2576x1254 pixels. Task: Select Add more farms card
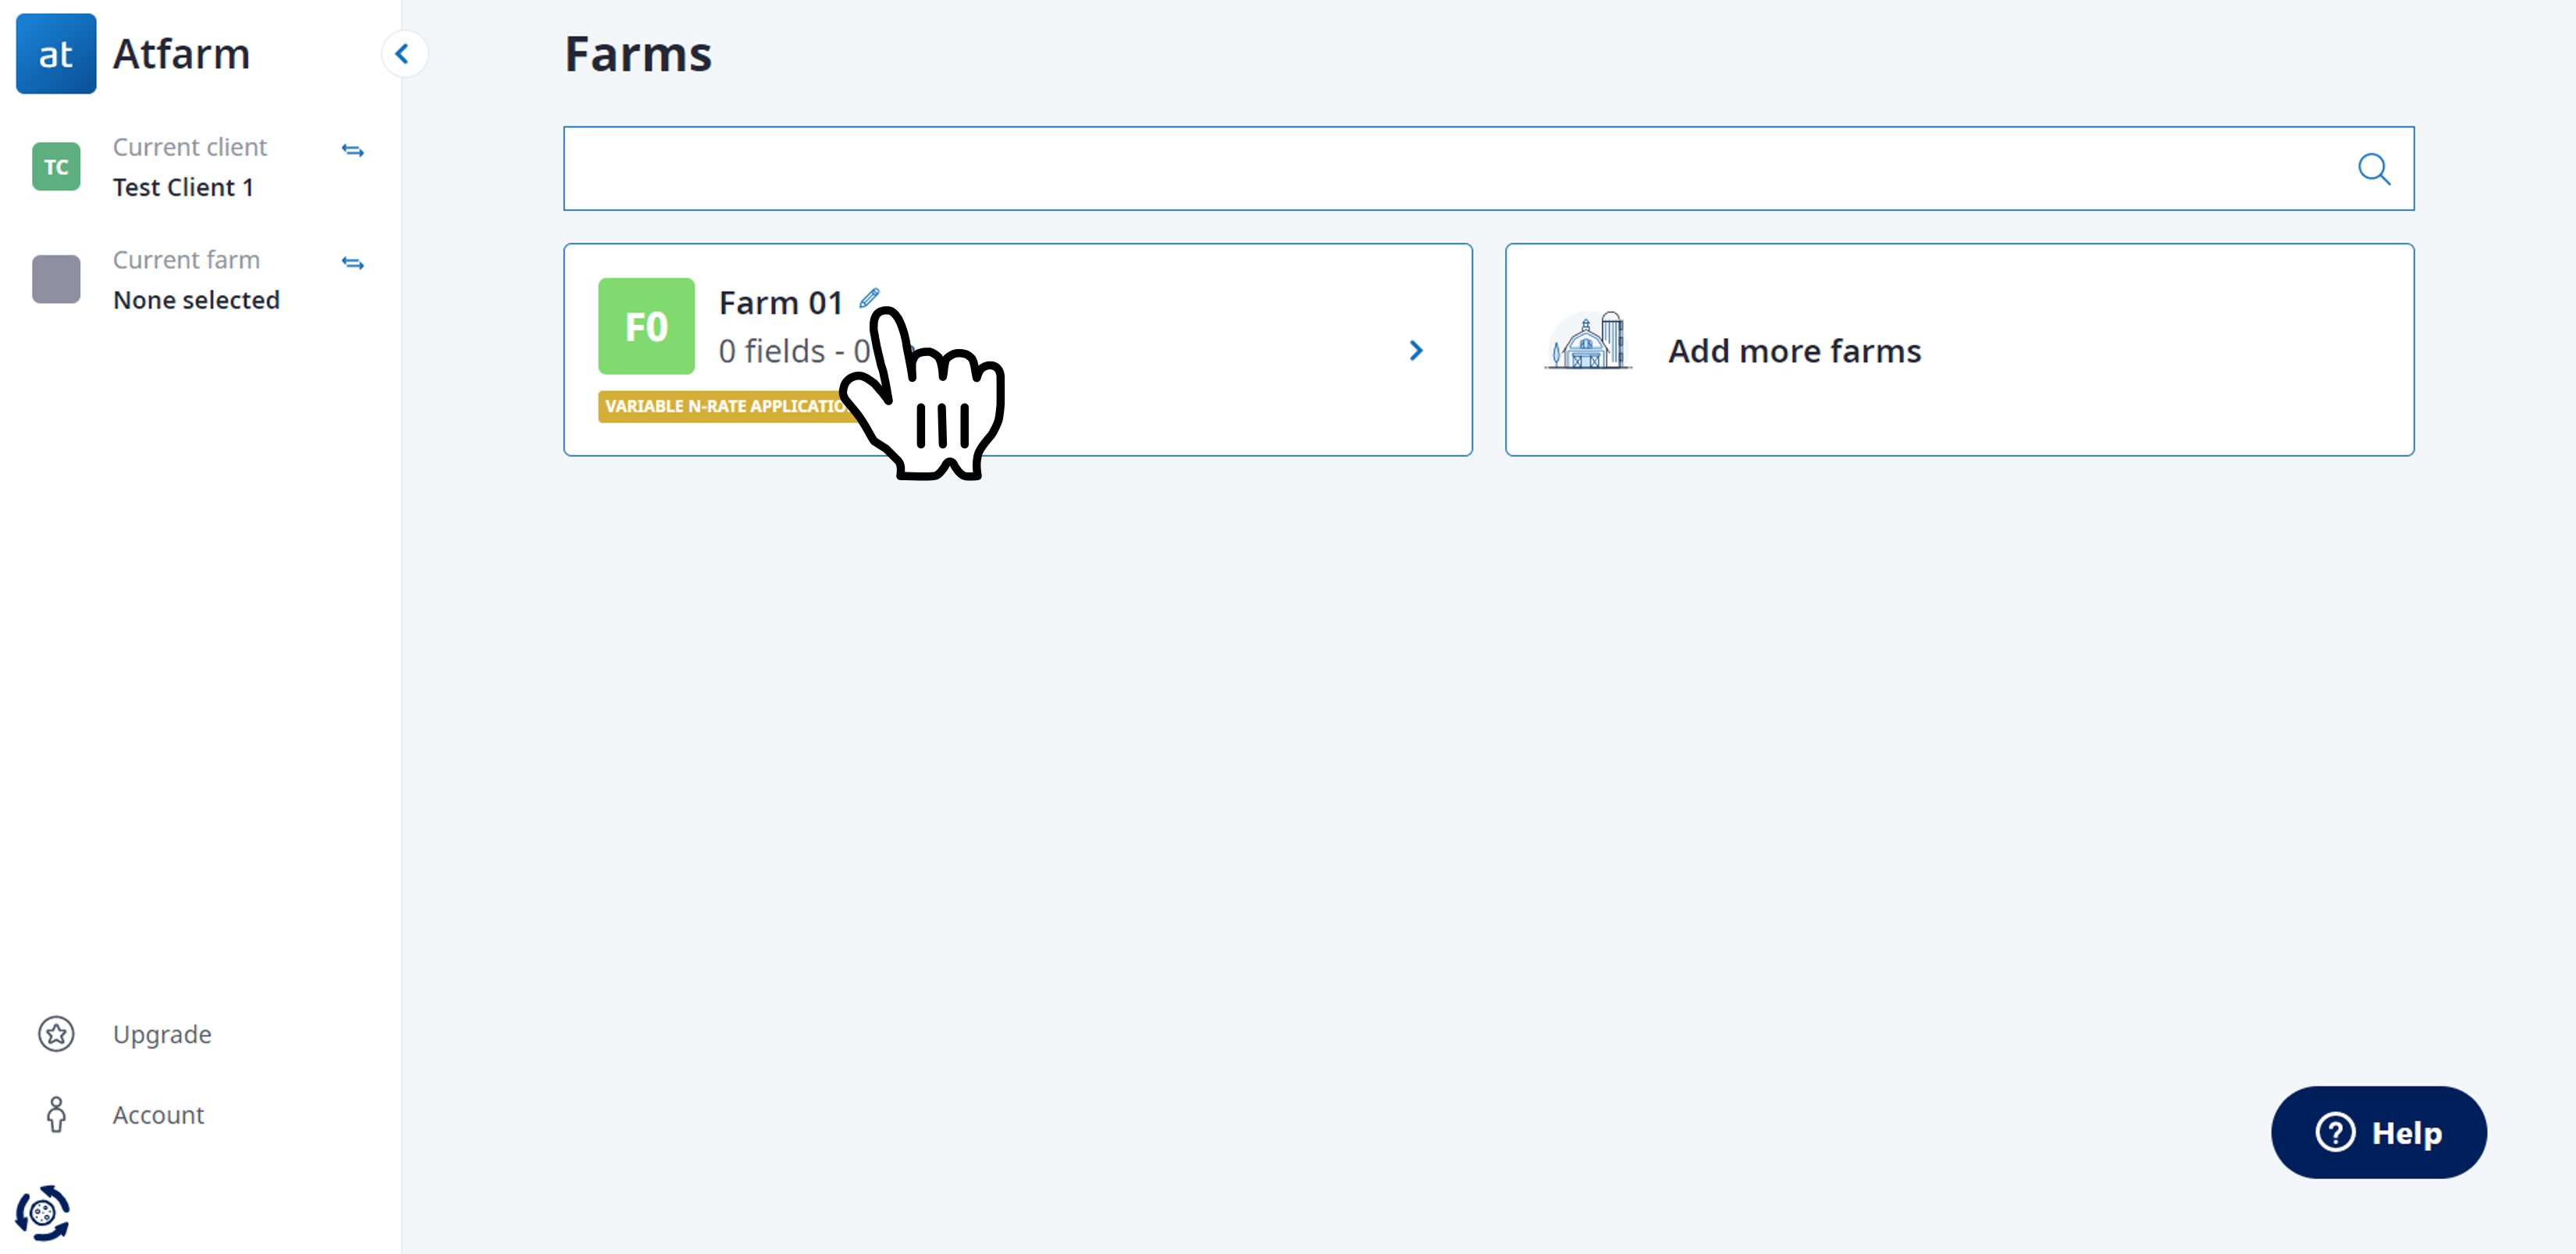pyautogui.click(x=1959, y=350)
